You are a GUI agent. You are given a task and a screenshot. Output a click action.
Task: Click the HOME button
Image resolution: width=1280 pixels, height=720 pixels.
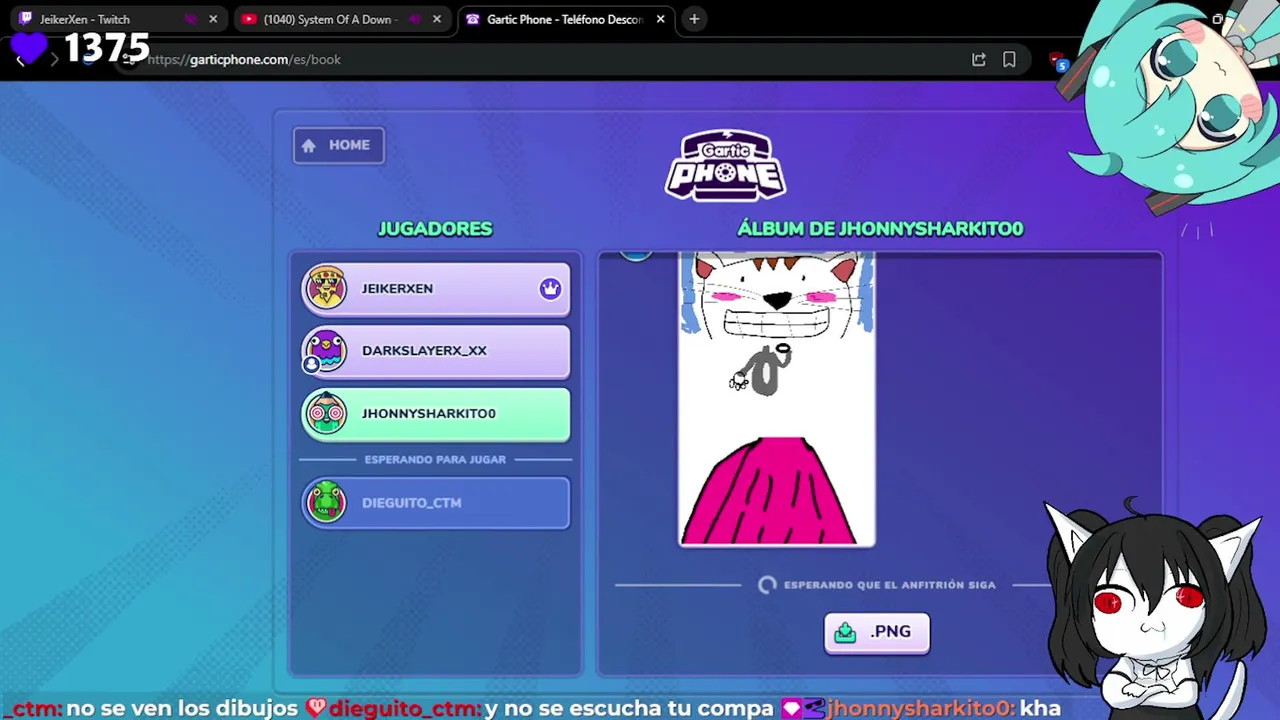[x=338, y=145]
